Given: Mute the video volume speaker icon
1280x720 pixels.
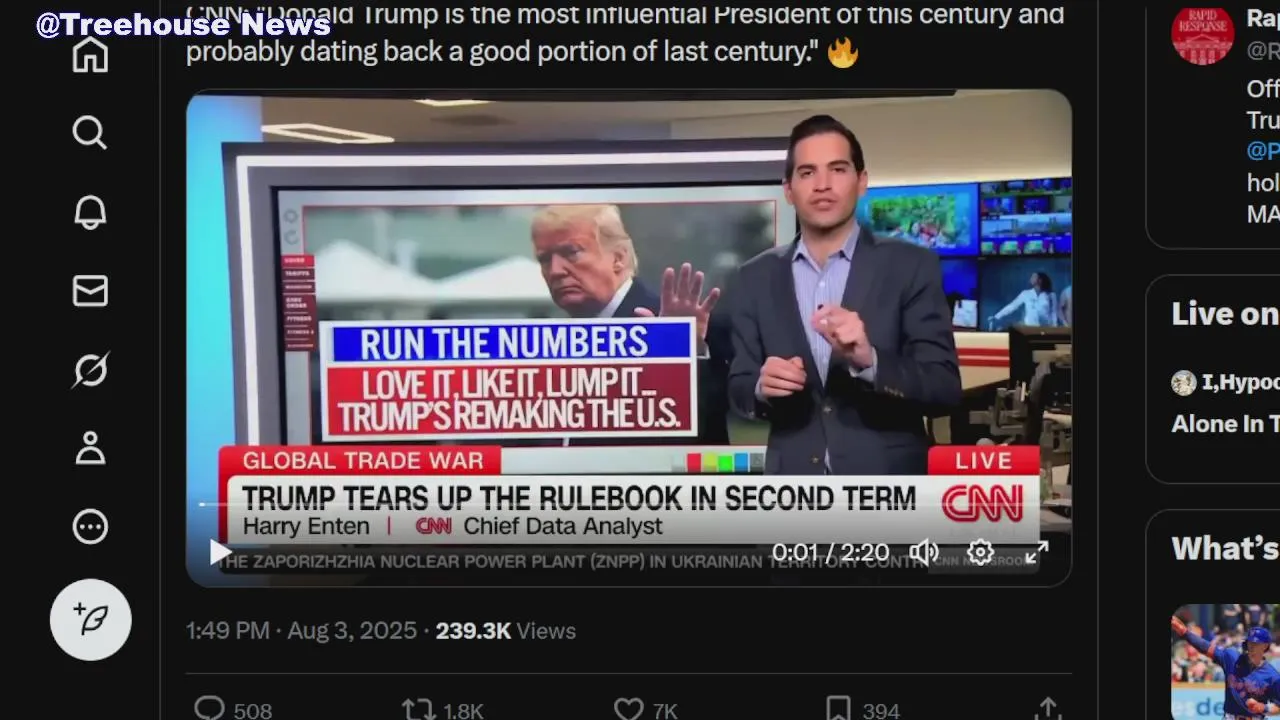Looking at the screenshot, I should [923, 552].
